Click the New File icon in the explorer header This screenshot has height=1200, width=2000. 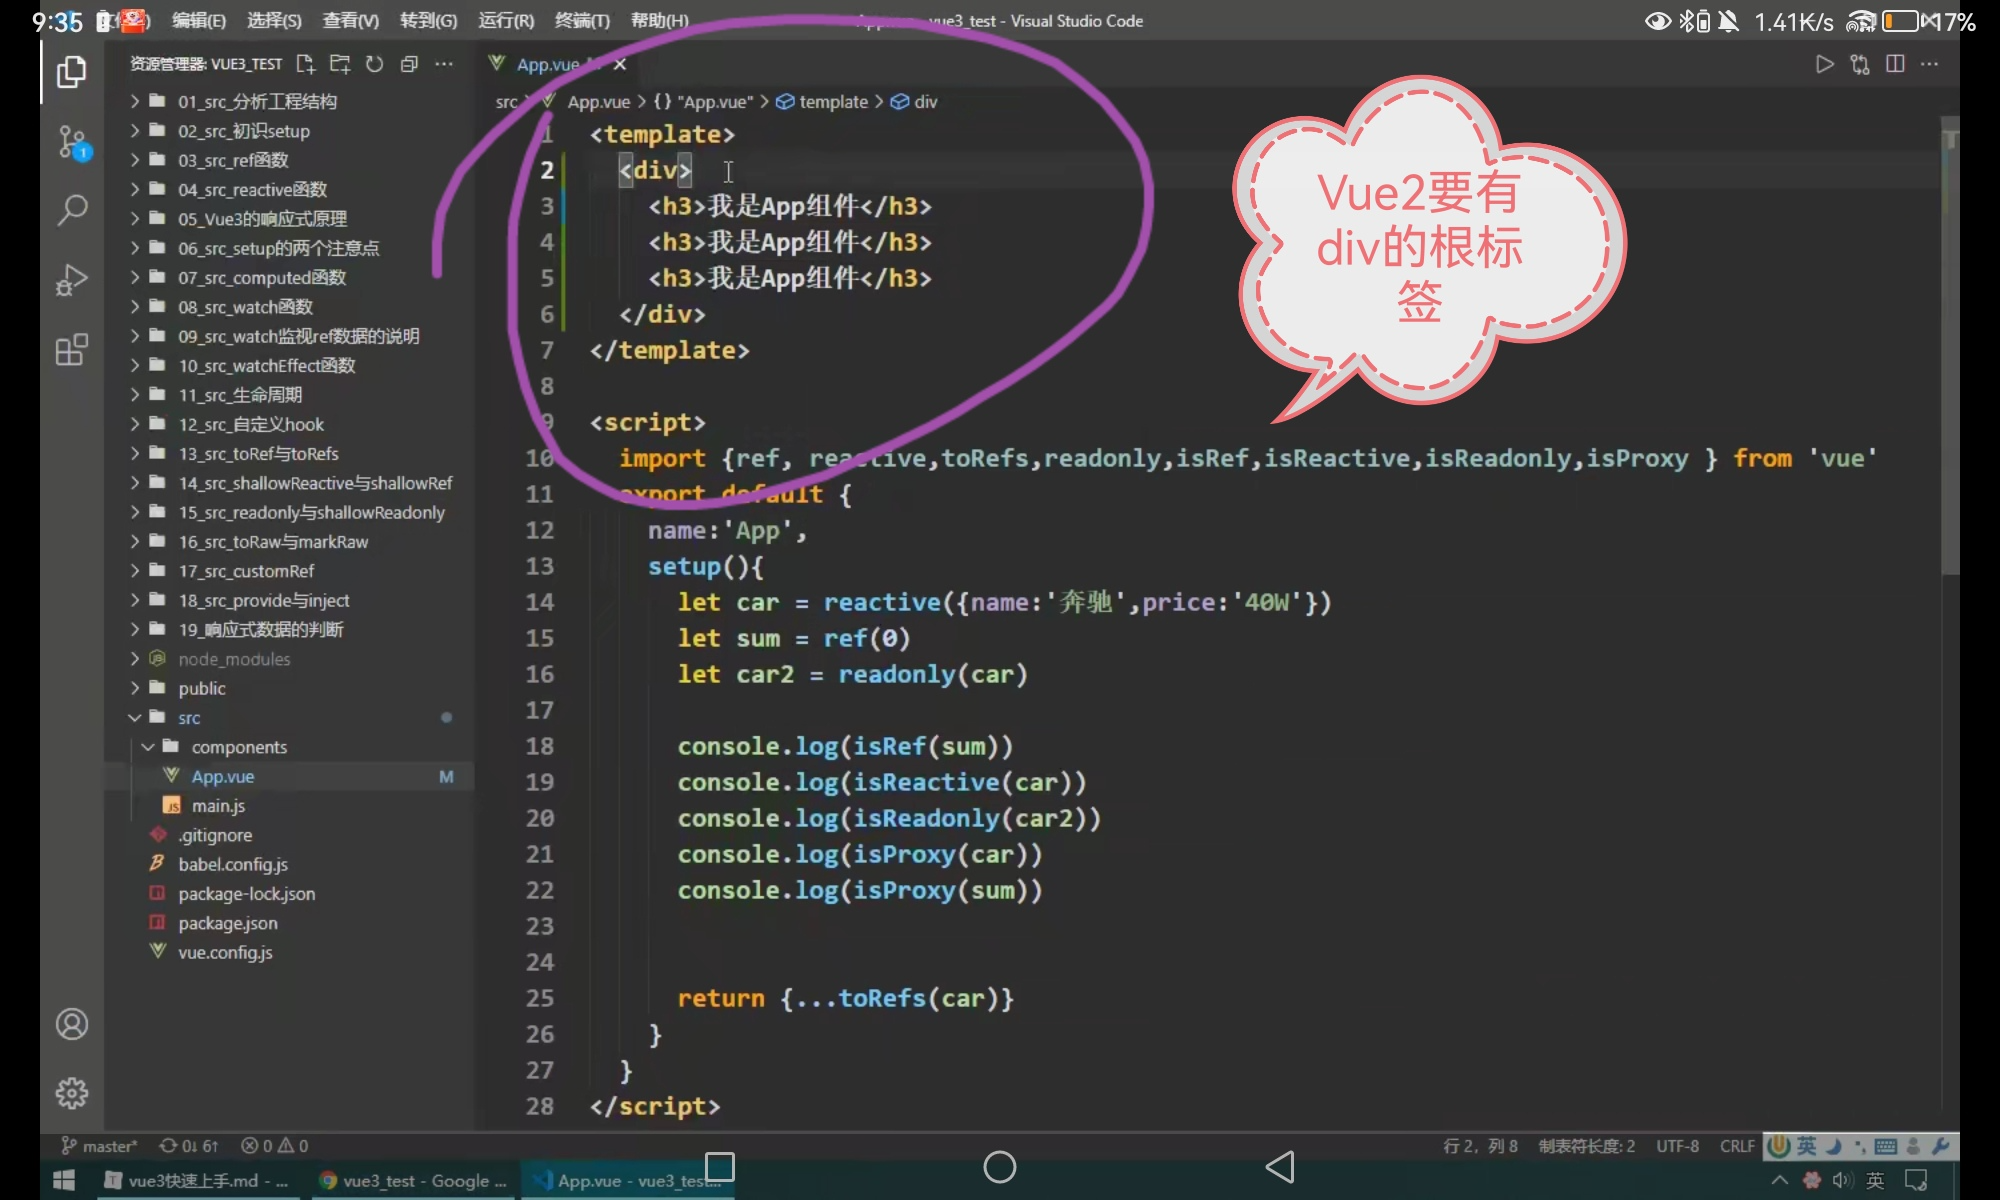(x=306, y=64)
